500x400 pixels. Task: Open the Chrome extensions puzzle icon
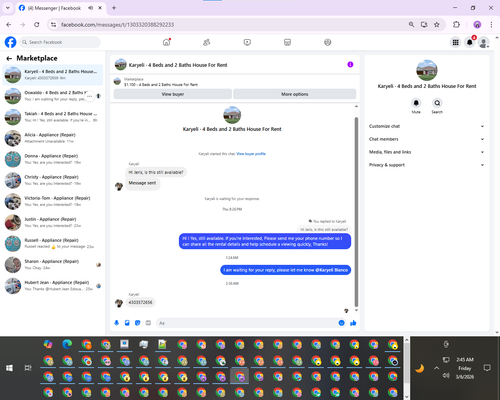(456, 25)
